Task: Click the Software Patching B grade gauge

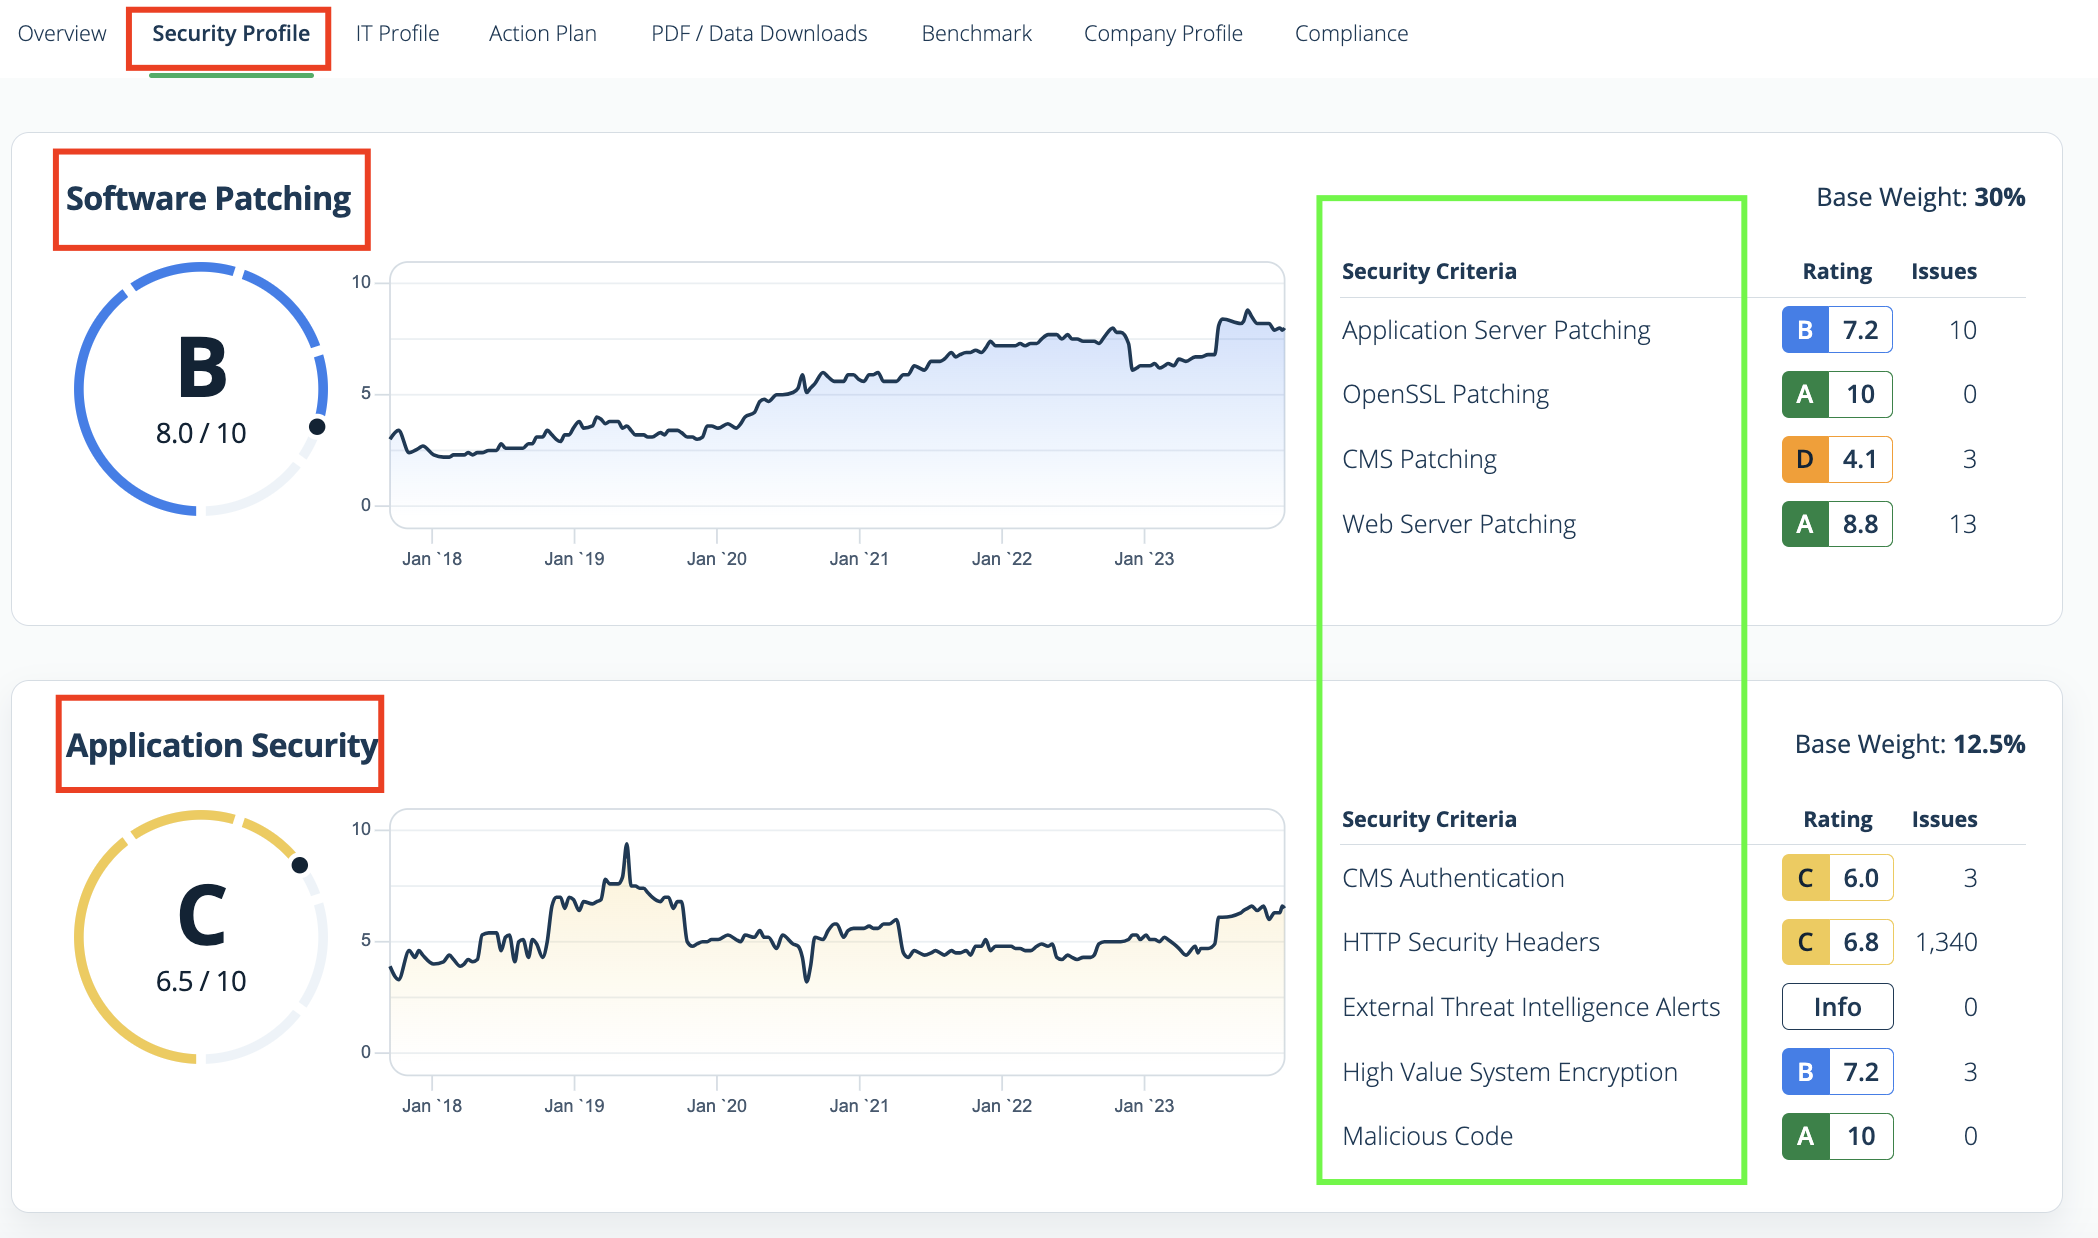Action: [201, 389]
